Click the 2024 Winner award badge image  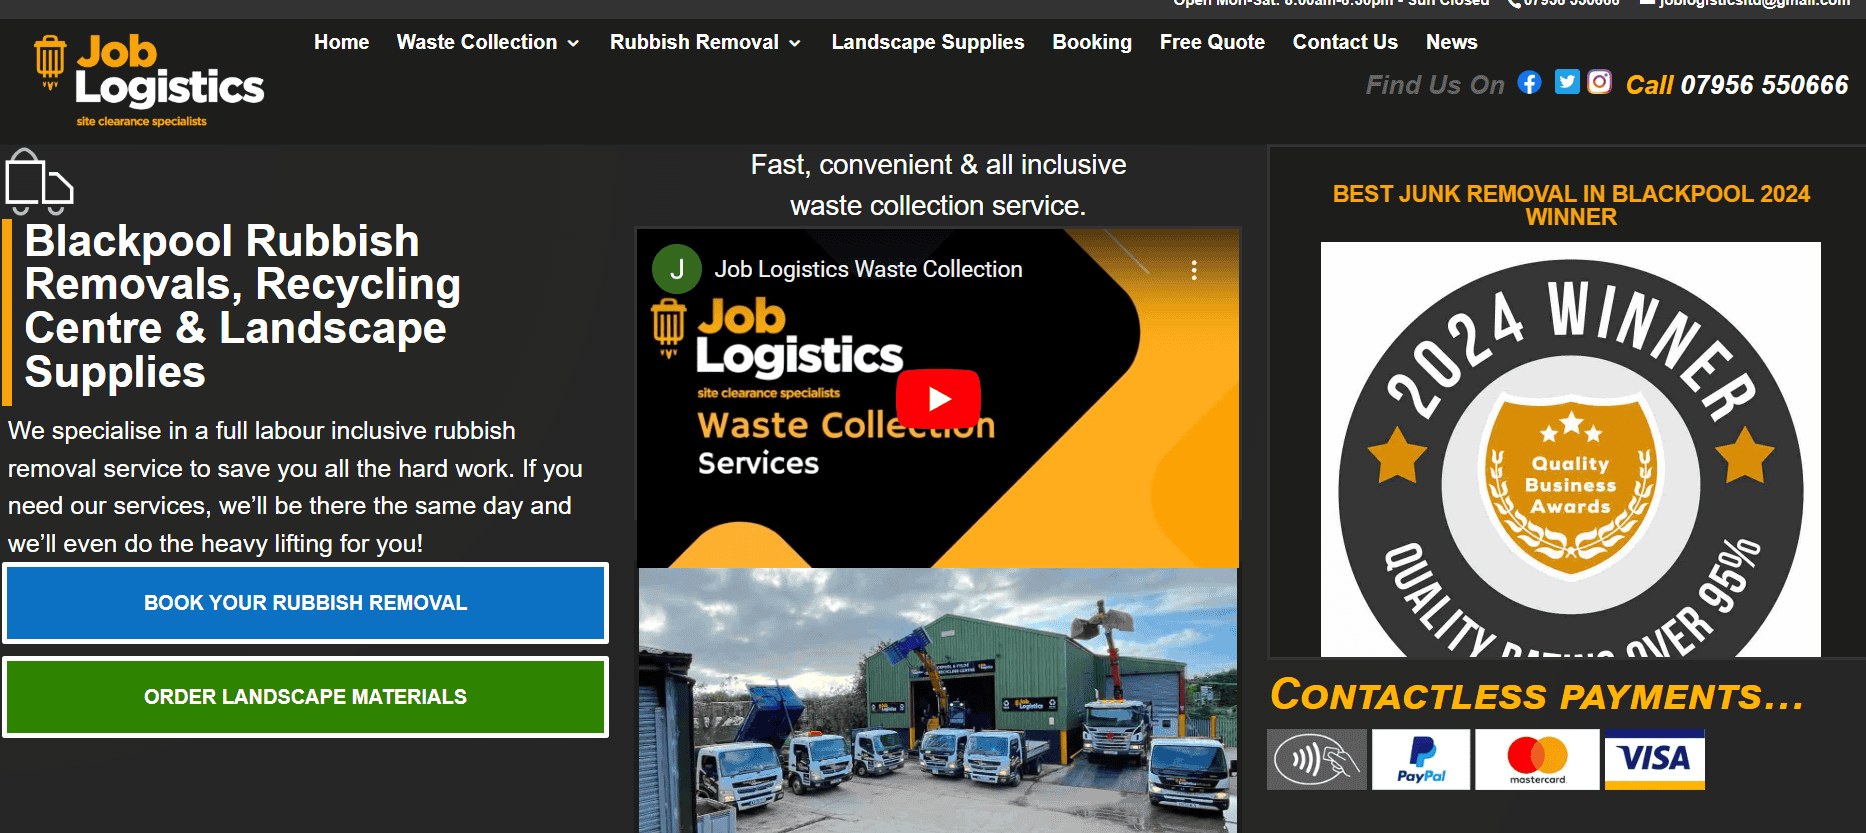[x=1571, y=449]
